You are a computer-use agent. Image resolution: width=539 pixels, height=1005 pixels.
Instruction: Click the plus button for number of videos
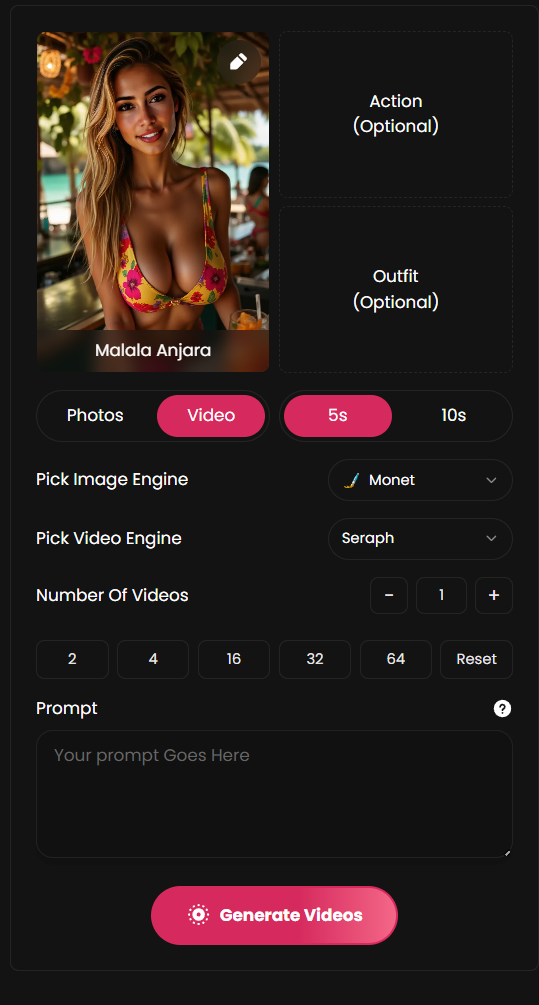pos(493,595)
